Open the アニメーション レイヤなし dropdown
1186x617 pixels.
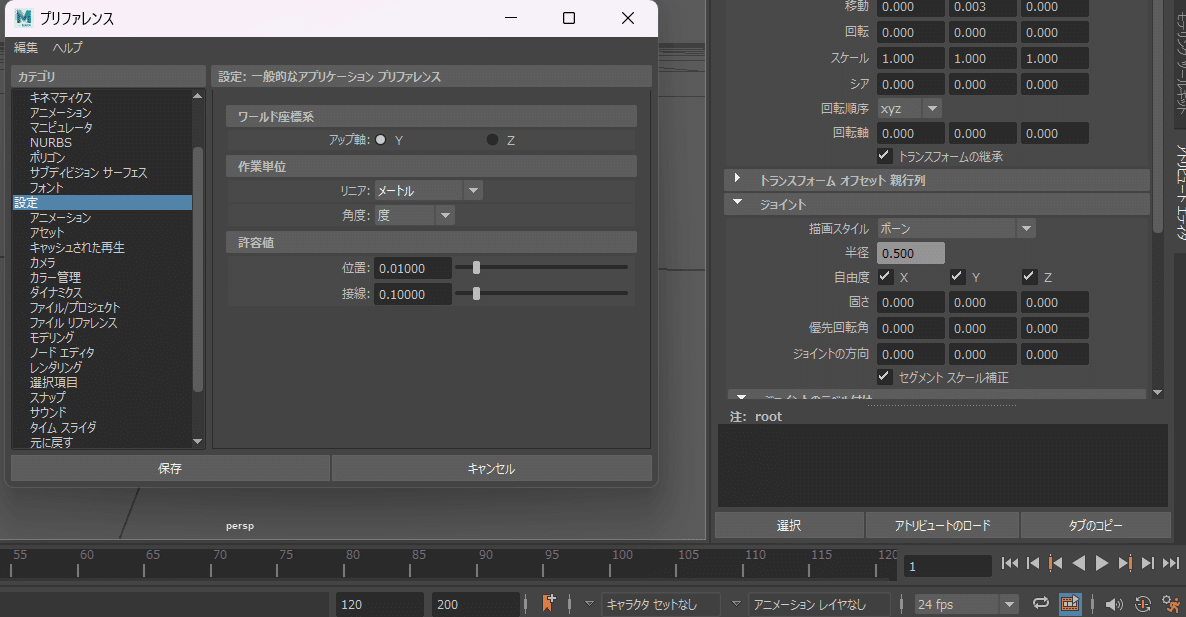(x=736, y=604)
